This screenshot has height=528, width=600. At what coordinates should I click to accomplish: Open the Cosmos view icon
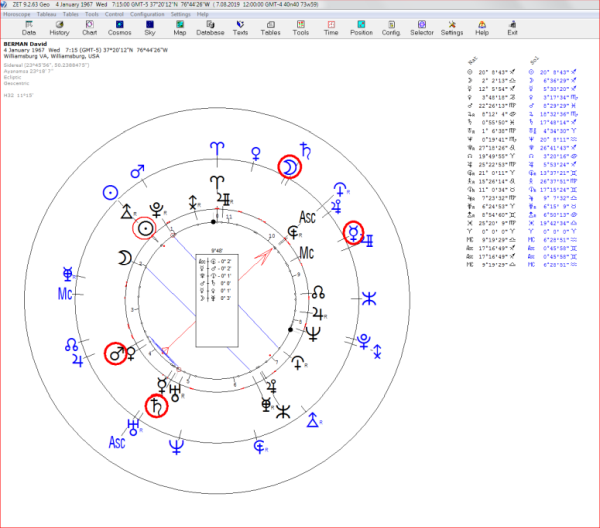[x=119, y=28]
